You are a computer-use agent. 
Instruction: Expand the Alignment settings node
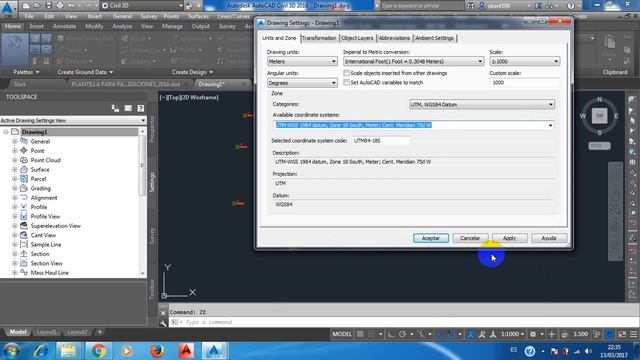pyautogui.click(x=15, y=198)
